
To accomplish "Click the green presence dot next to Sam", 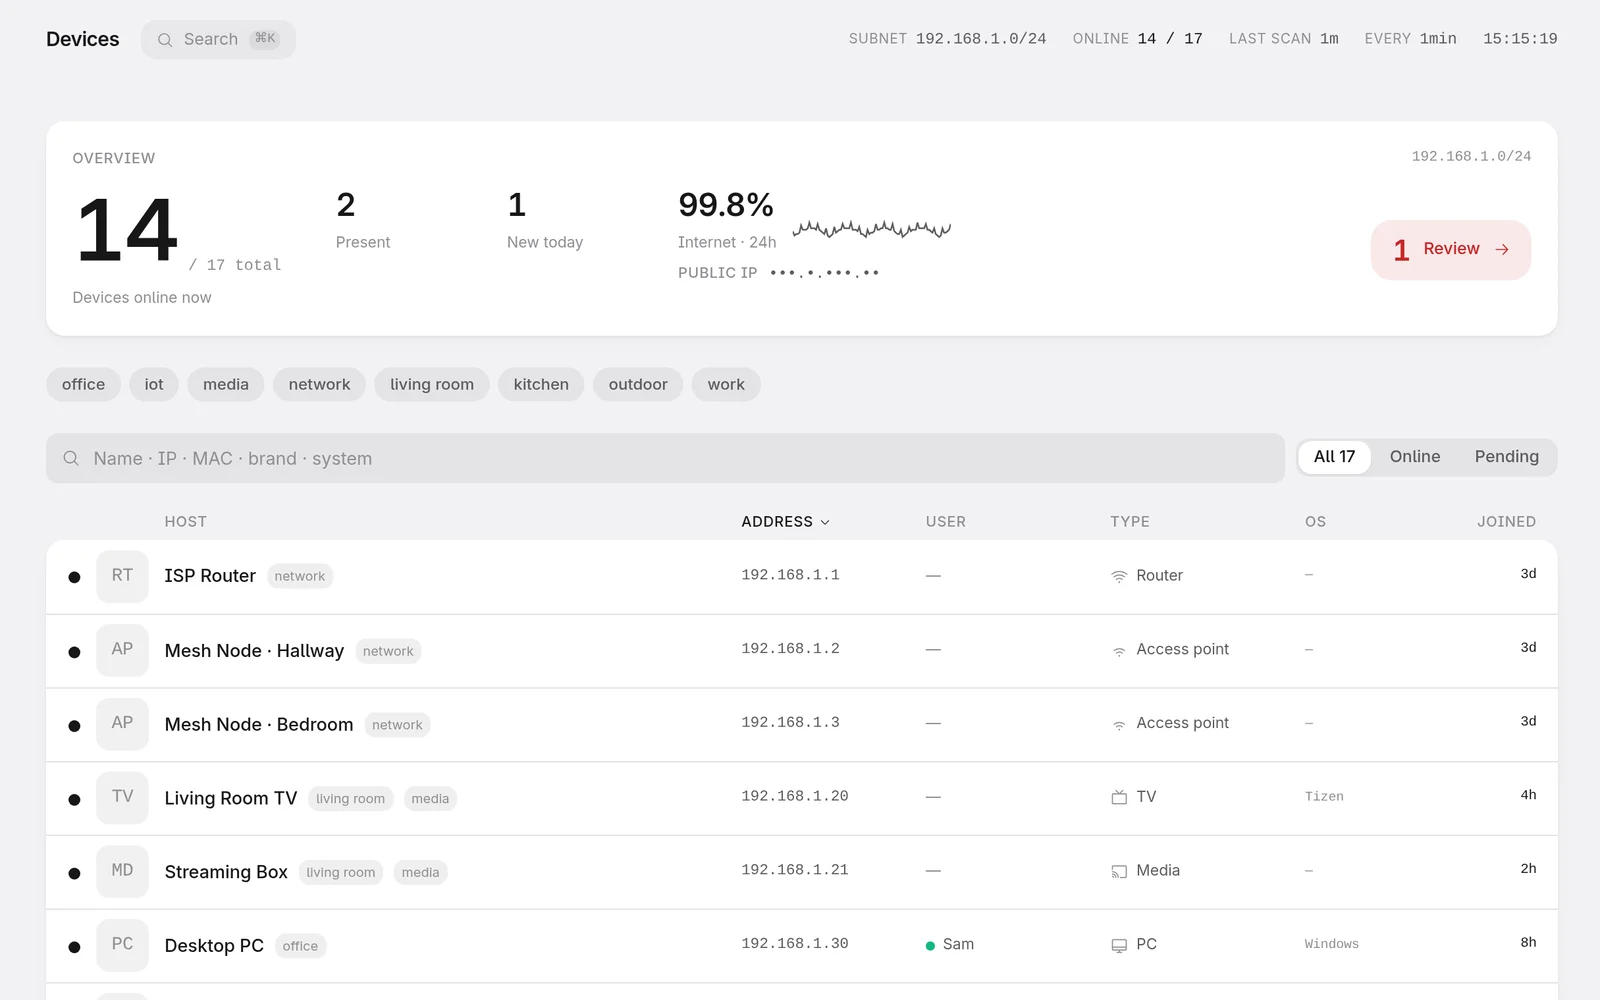I will coord(931,945).
